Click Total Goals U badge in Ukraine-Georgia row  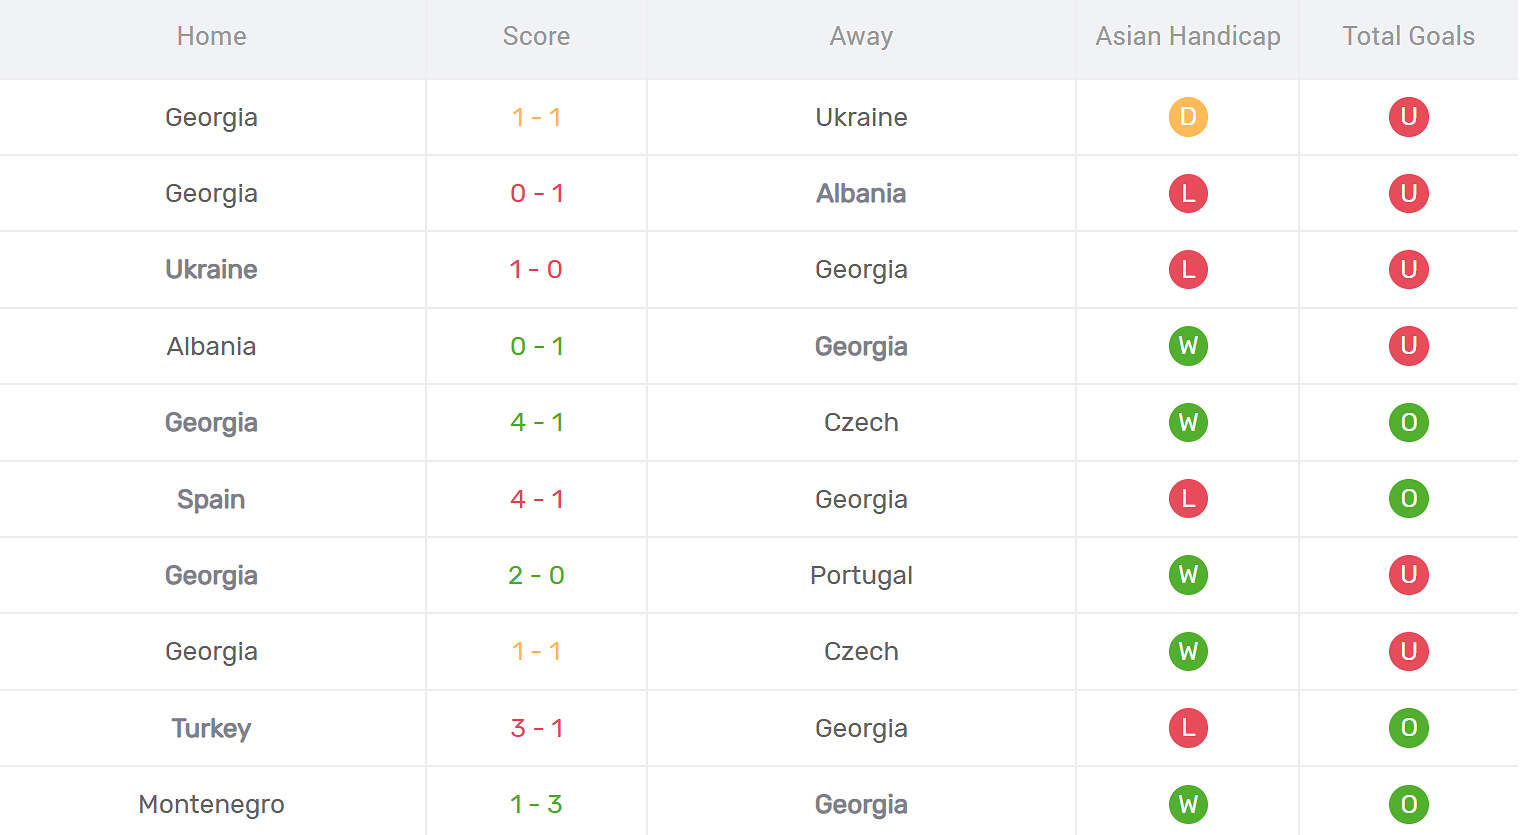pyautogui.click(x=1408, y=269)
